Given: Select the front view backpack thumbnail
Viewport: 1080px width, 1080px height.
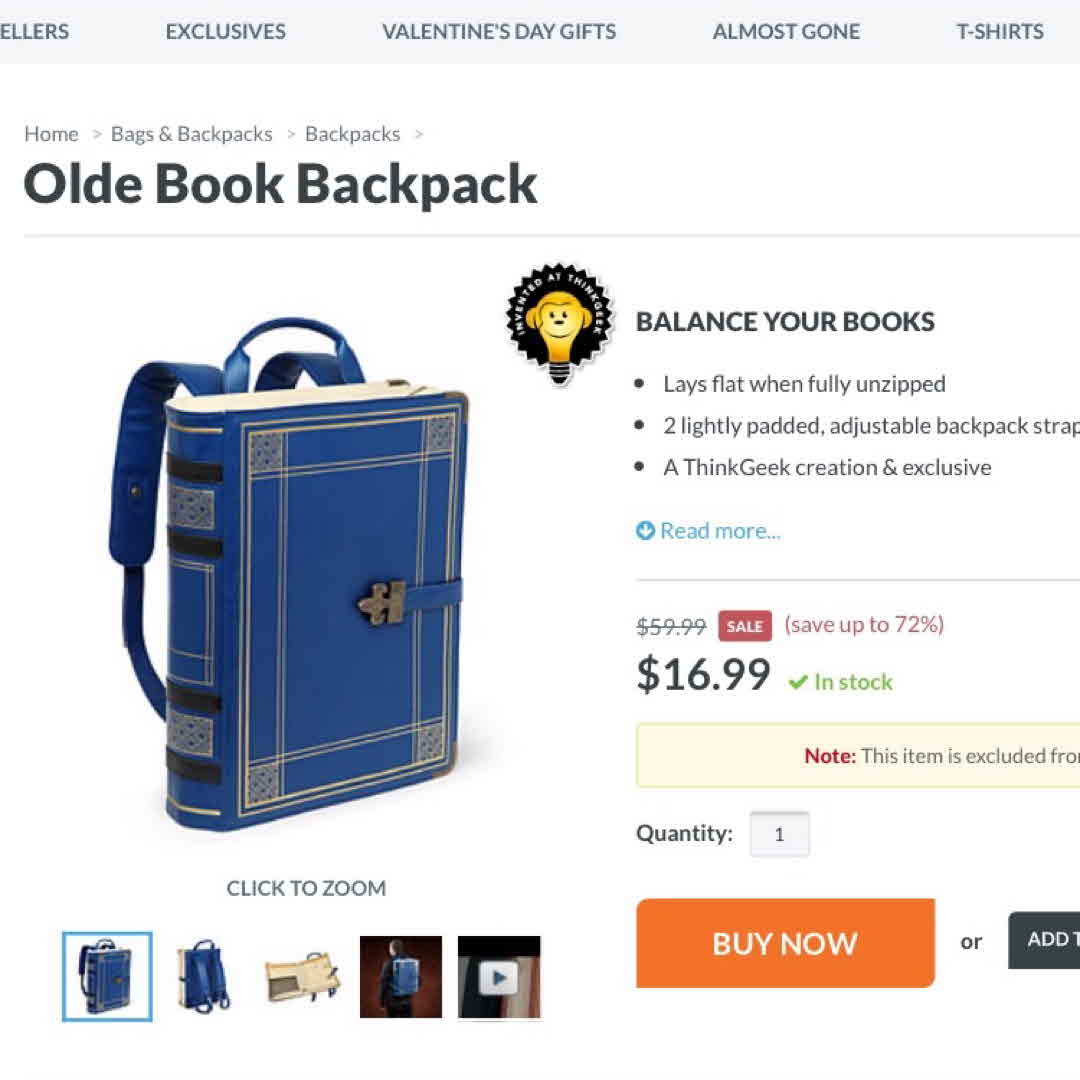Looking at the screenshot, I should click(107, 976).
